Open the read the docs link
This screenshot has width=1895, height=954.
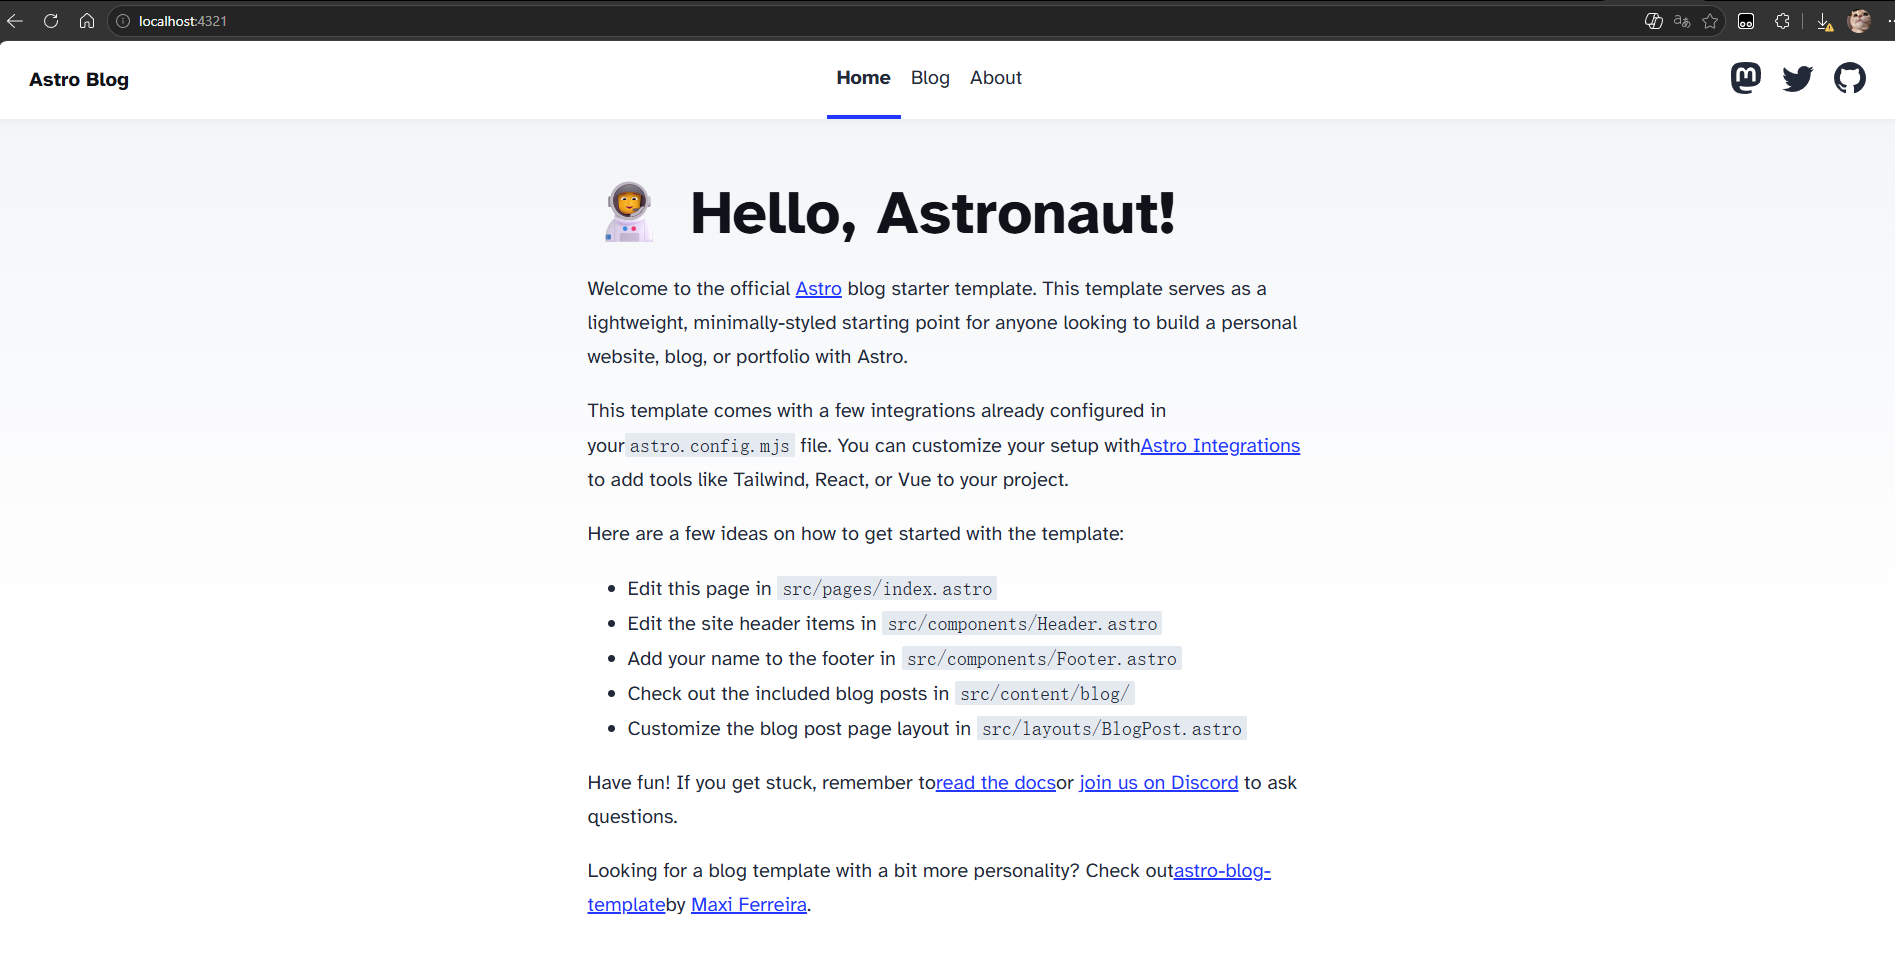tap(996, 783)
